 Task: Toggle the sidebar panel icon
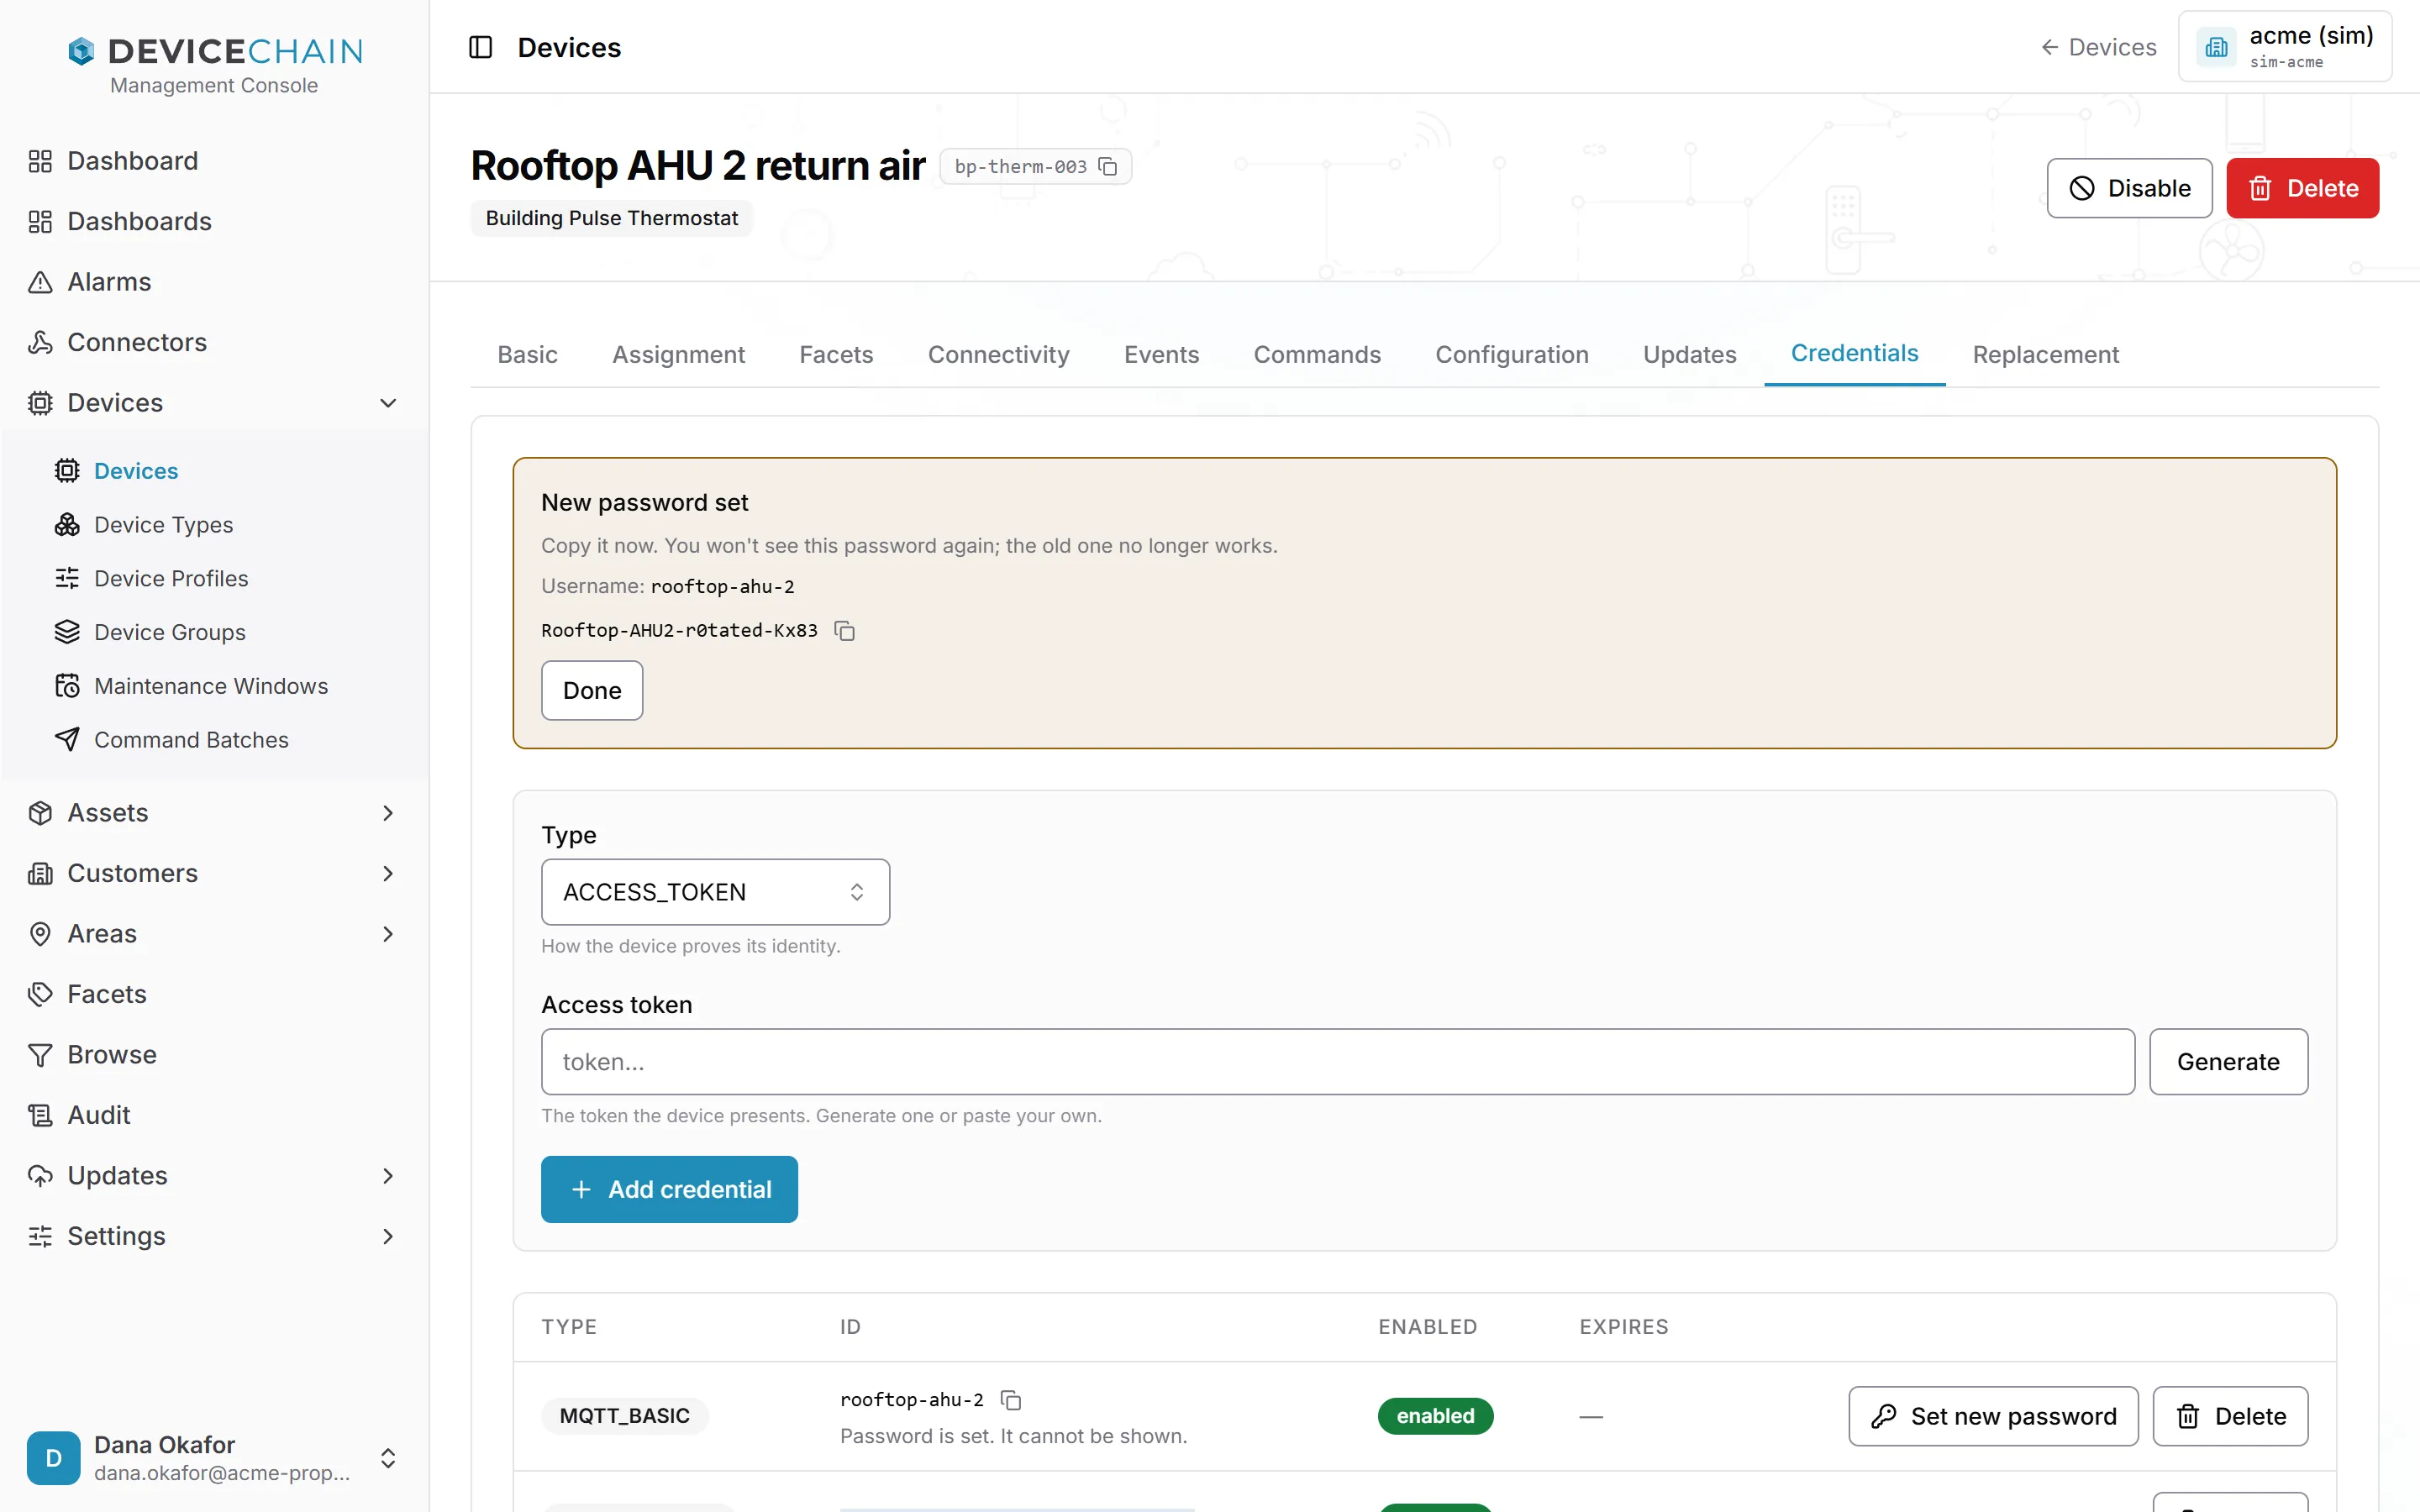[480, 47]
